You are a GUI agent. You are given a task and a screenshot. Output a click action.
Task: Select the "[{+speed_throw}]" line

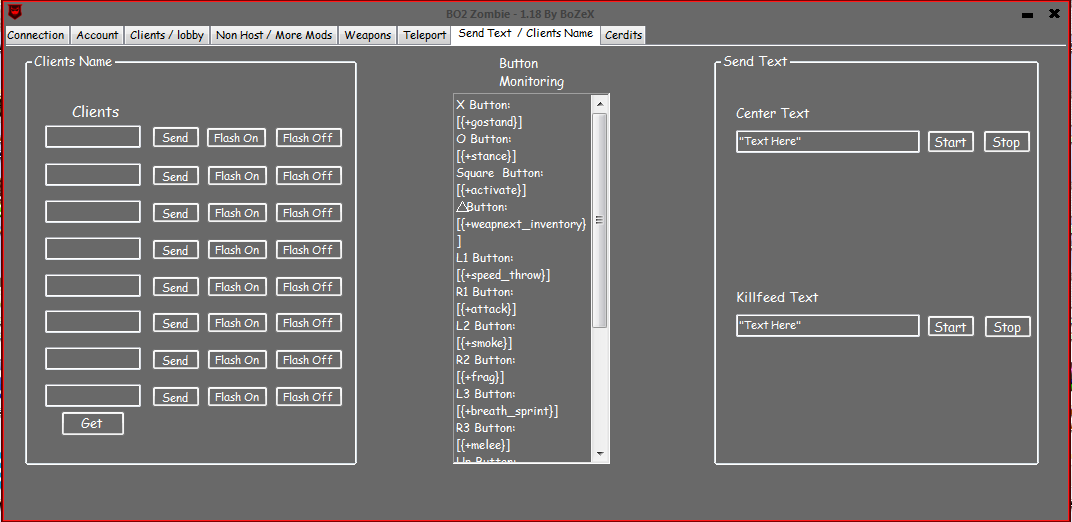click(503, 275)
